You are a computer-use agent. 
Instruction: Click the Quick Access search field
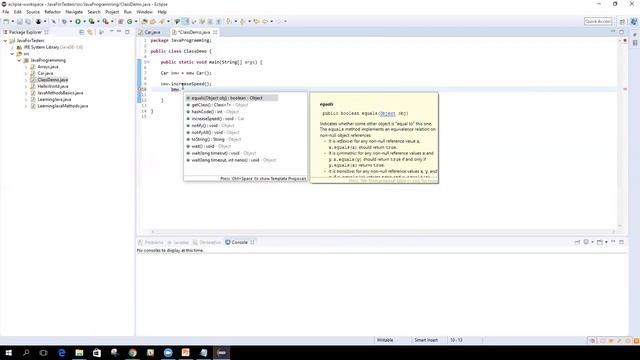(x=598, y=21)
